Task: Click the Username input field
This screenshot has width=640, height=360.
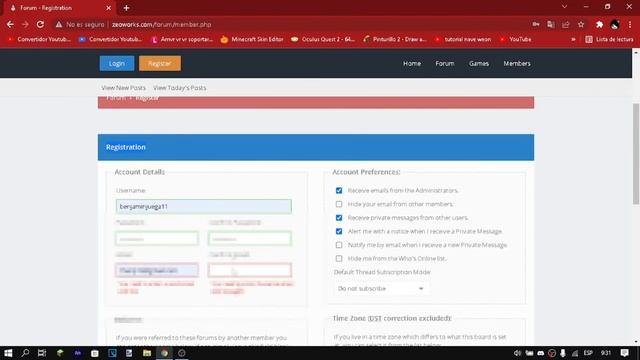Action: 204,207
